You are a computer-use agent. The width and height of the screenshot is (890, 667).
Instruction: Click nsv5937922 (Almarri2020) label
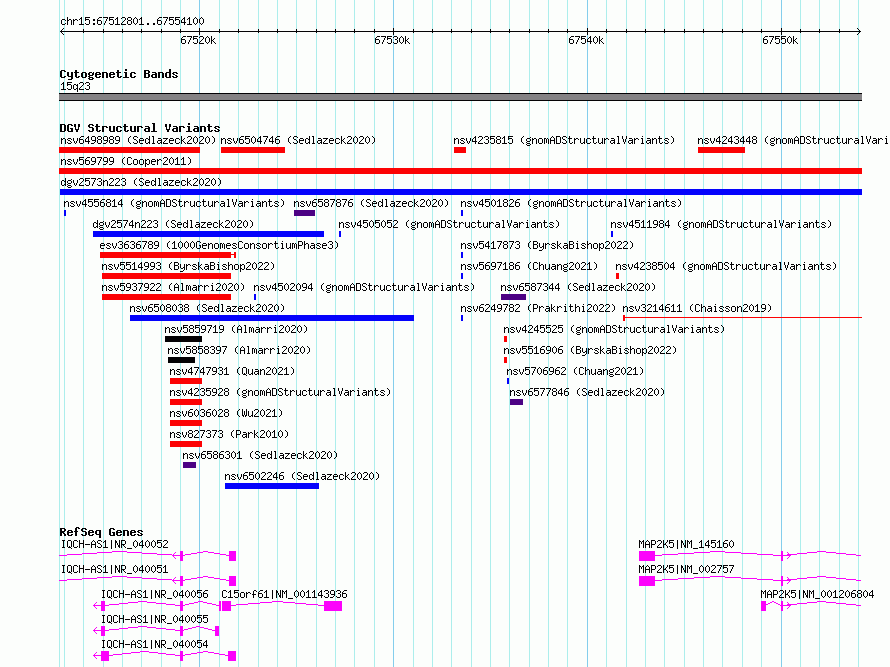click(173, 287)
